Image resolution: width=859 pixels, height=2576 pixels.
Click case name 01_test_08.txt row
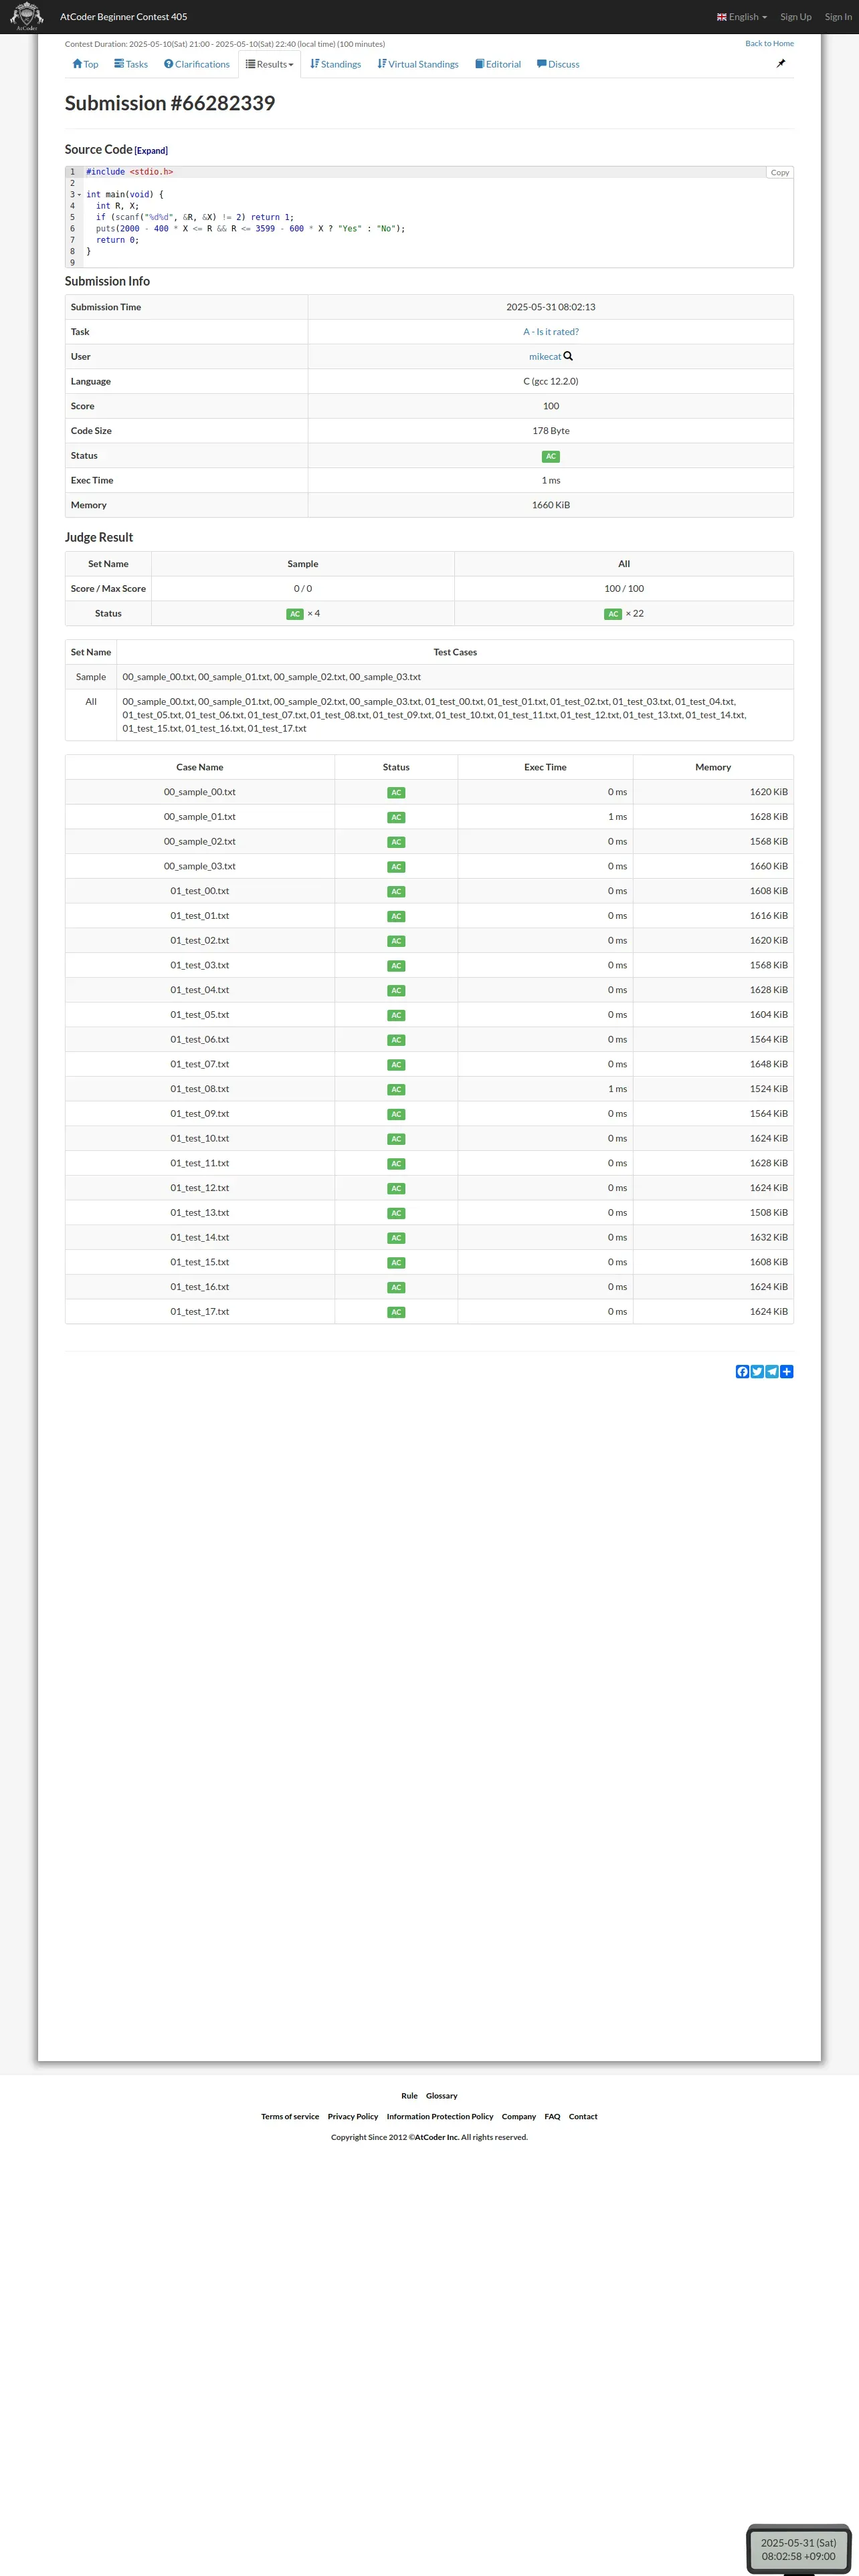(x=200, y=1089)
